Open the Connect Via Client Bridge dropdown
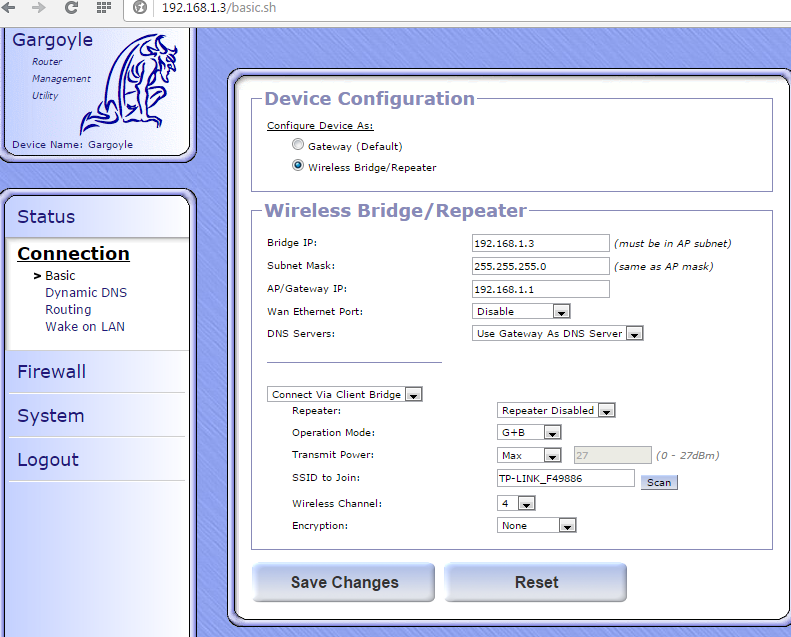 (x=345, y=394)
